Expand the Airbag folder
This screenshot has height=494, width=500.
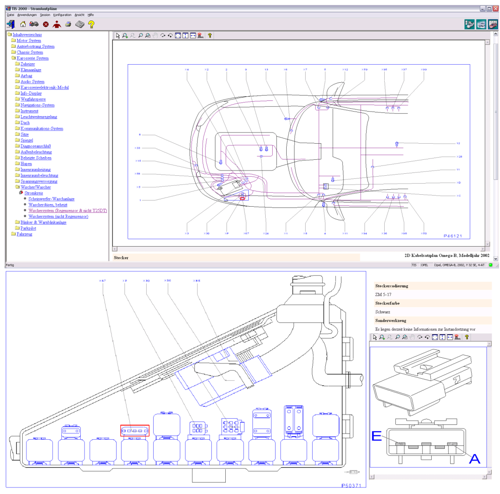coord(17,76)
